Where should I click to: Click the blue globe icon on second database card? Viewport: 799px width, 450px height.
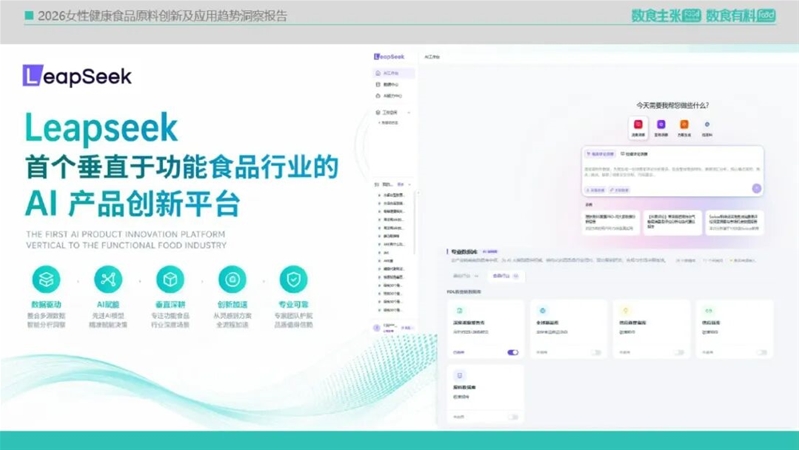[543, 310]
